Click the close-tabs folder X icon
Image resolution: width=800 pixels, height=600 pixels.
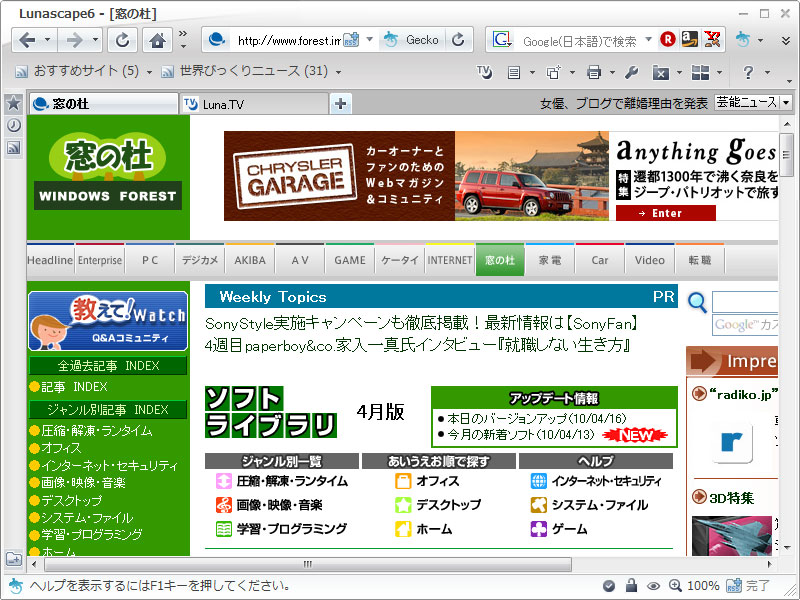[661, 73]
